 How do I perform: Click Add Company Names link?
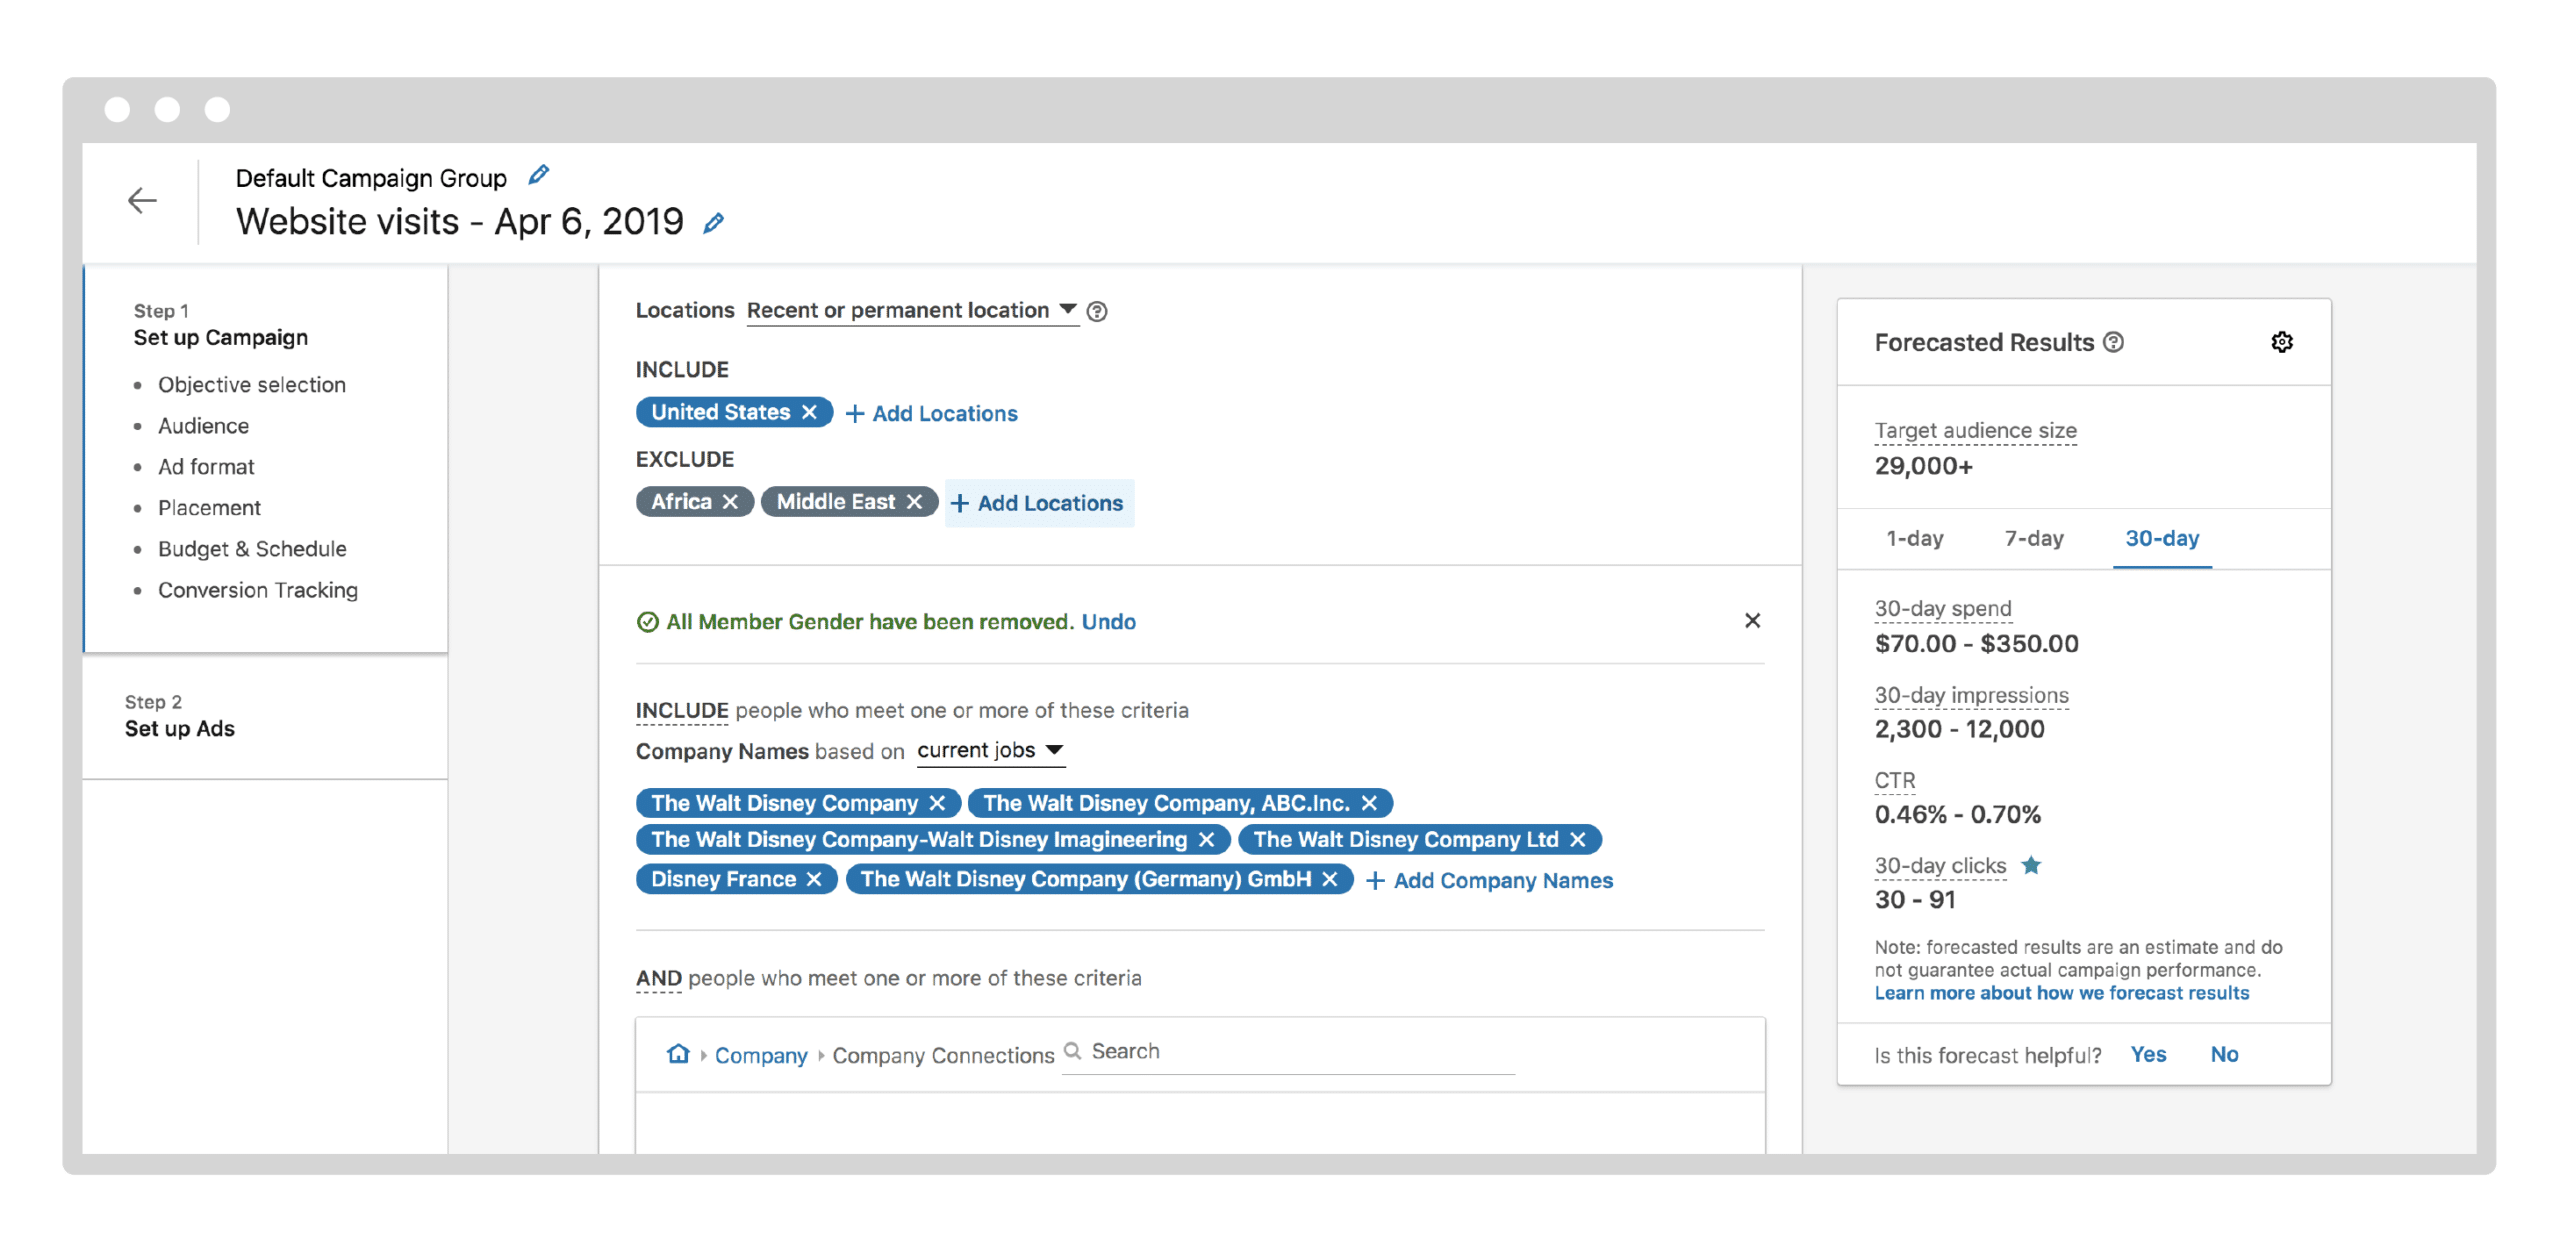[1490, 881]
